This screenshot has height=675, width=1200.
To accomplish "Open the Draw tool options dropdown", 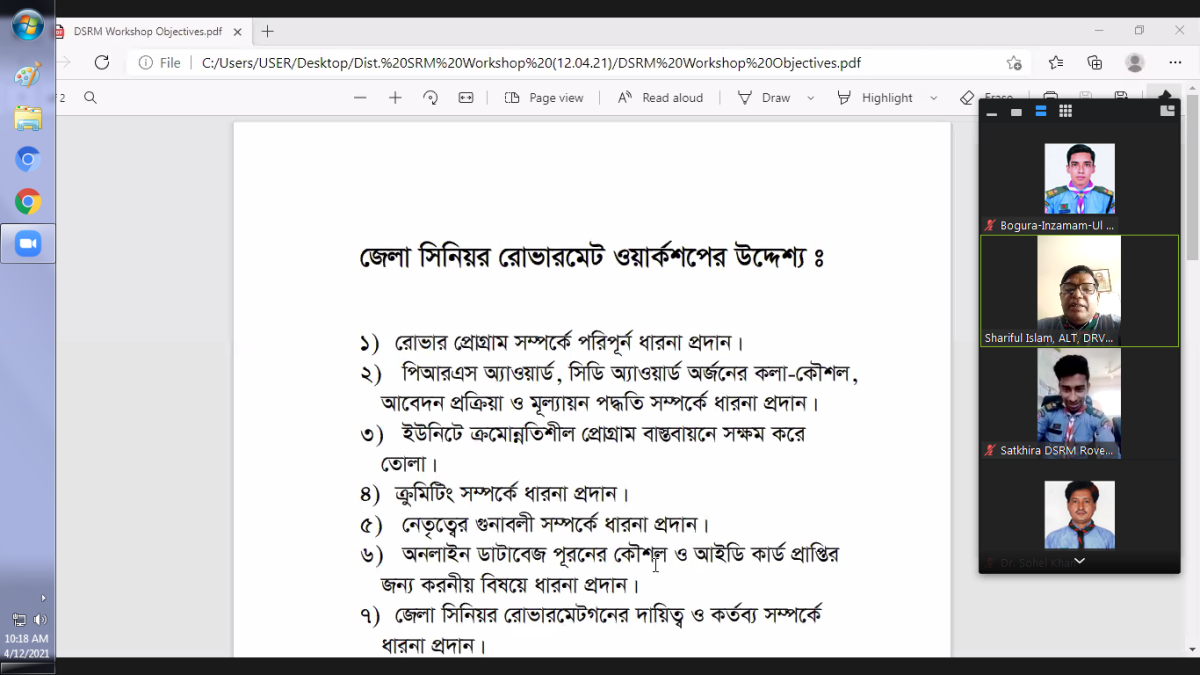I will coord(810,97).
